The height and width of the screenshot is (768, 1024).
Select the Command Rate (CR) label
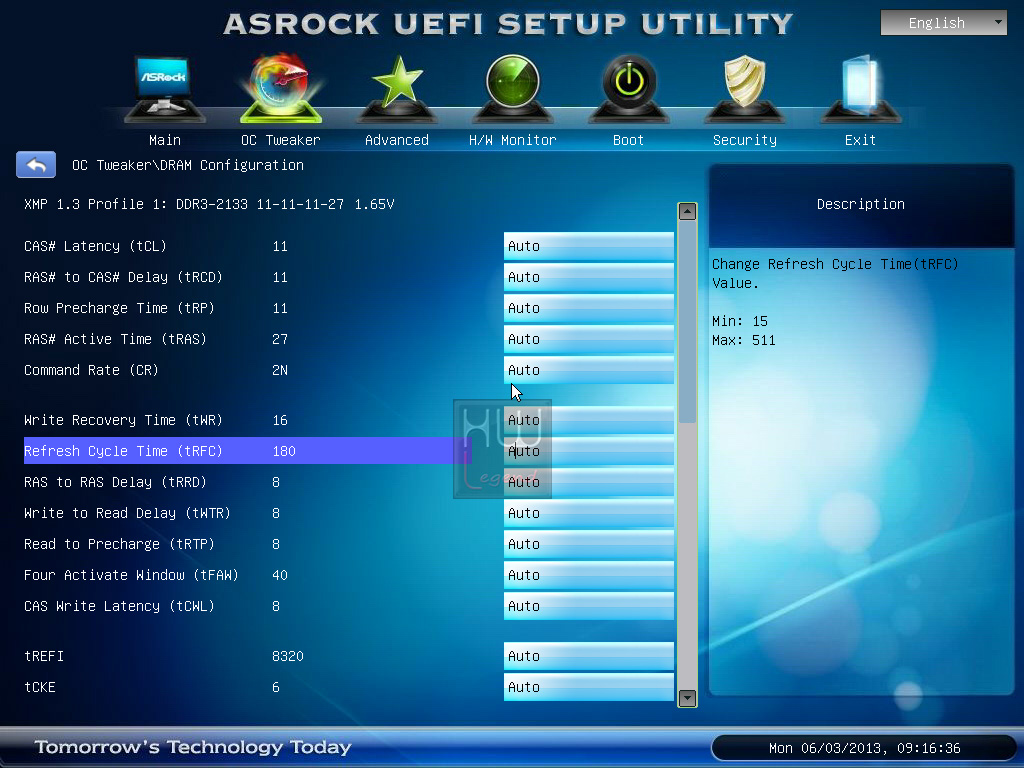91,370
